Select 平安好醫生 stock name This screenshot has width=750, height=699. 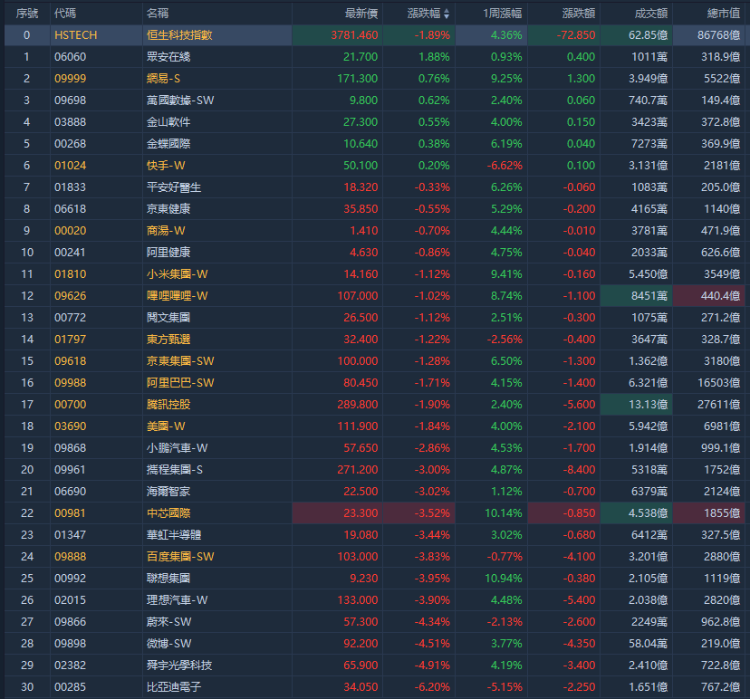tap(174, 187)
